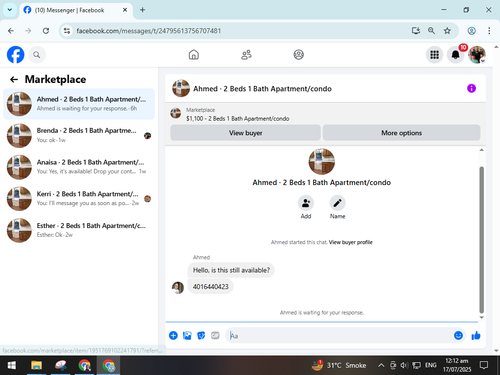
Task: Choose a GIF from the composer
Action: click(x=215, y=335)
